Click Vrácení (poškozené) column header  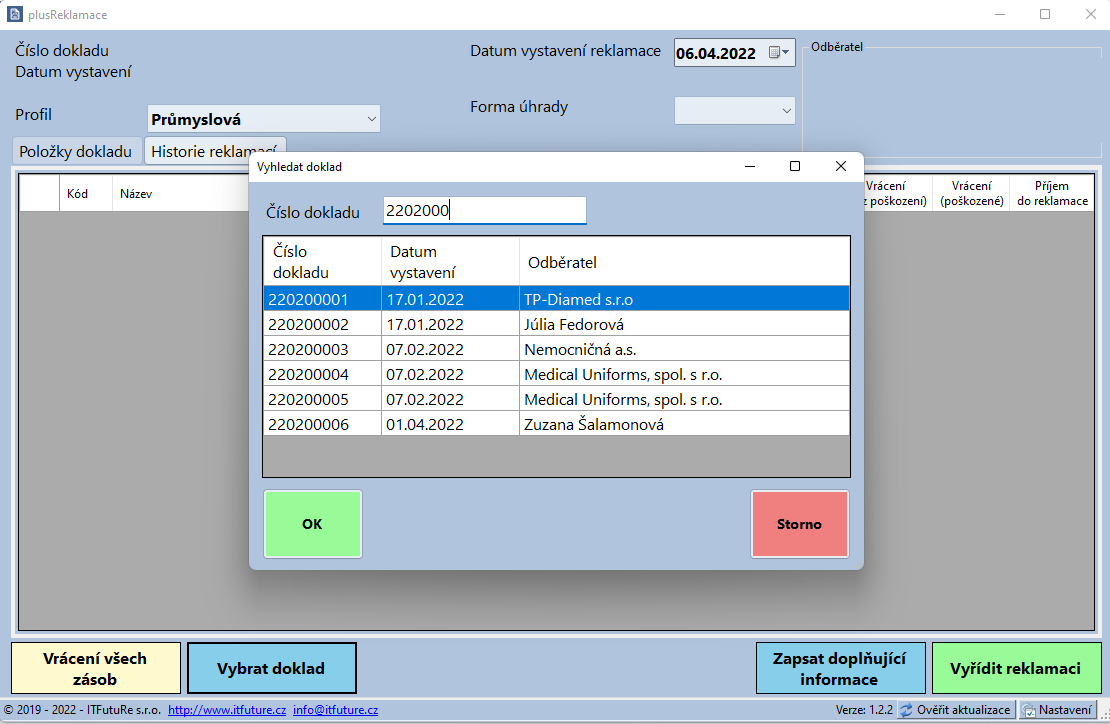(x=971, y=193)
